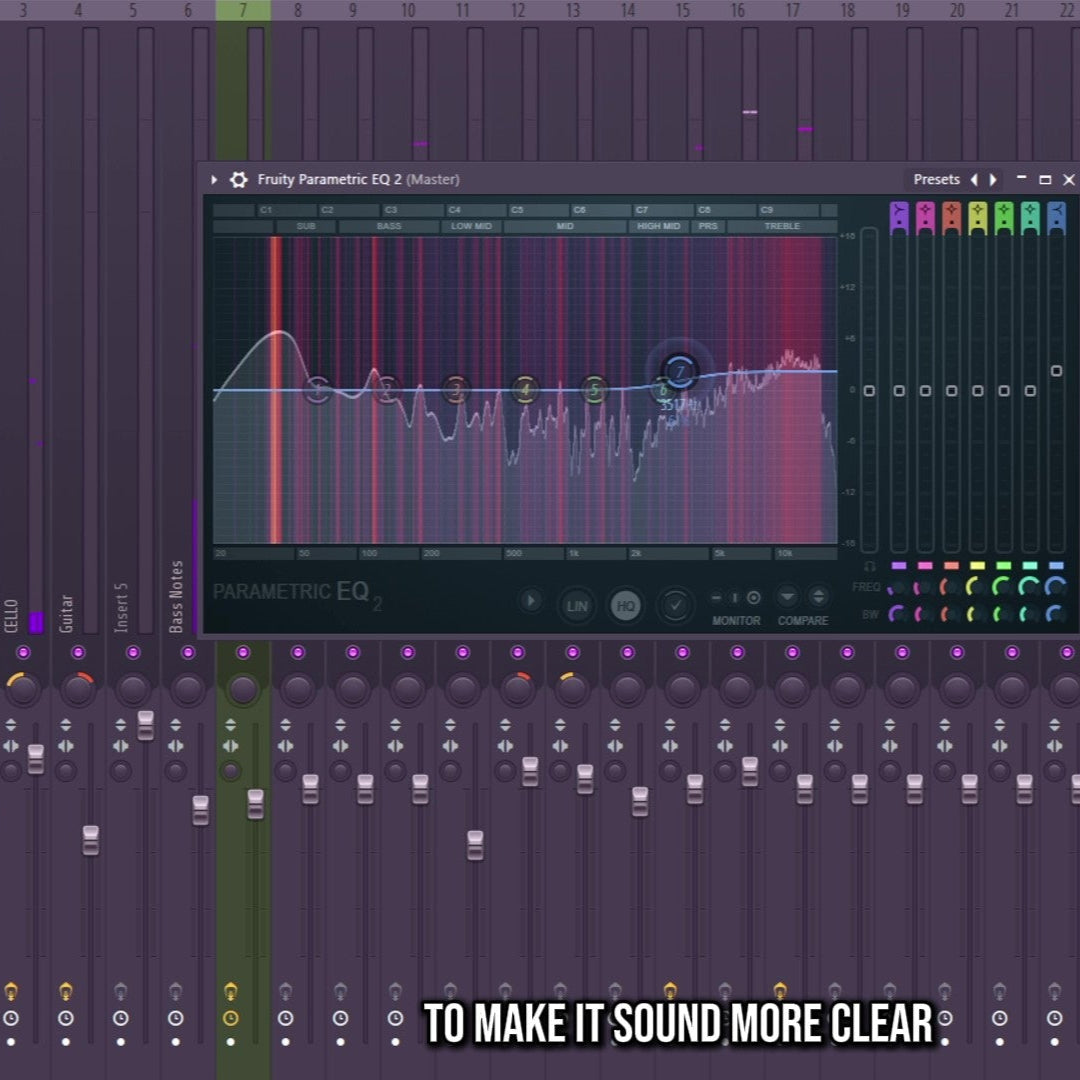Screen dimensions: 1080x1080
Task: Open the Compare dropdown arrow
Action: 788,597
